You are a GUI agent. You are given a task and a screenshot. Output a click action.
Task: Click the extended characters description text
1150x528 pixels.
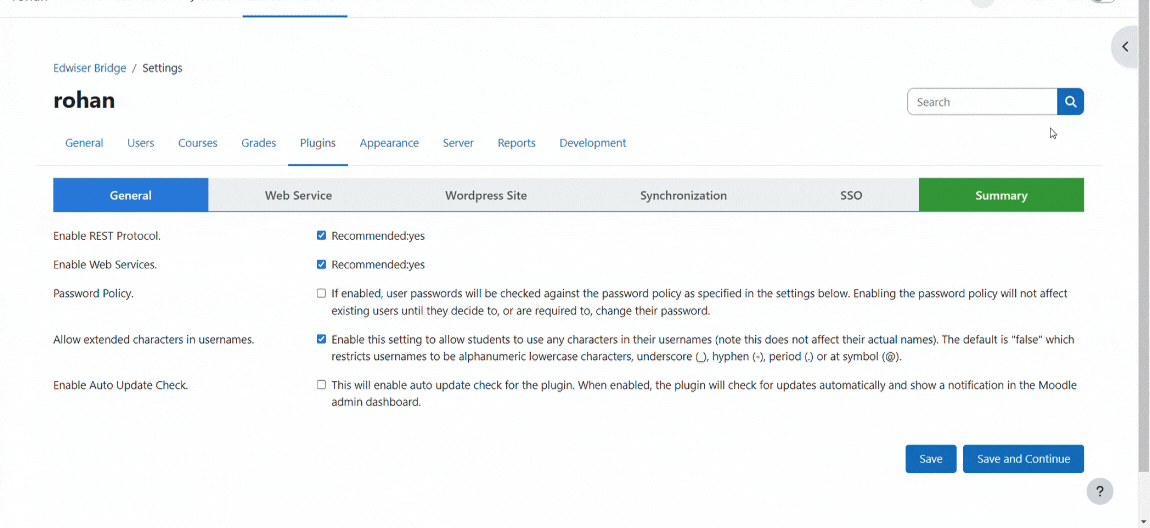tap(703, 348)
